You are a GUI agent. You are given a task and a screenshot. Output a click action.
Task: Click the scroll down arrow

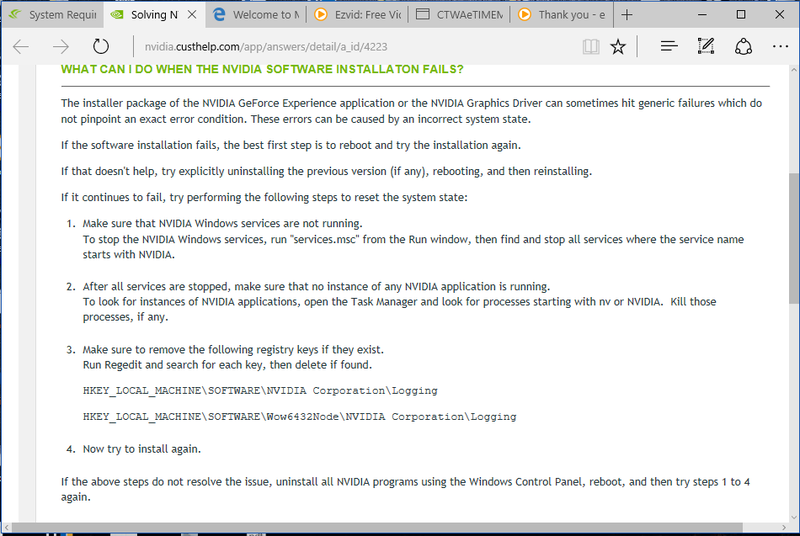(794, 517)
